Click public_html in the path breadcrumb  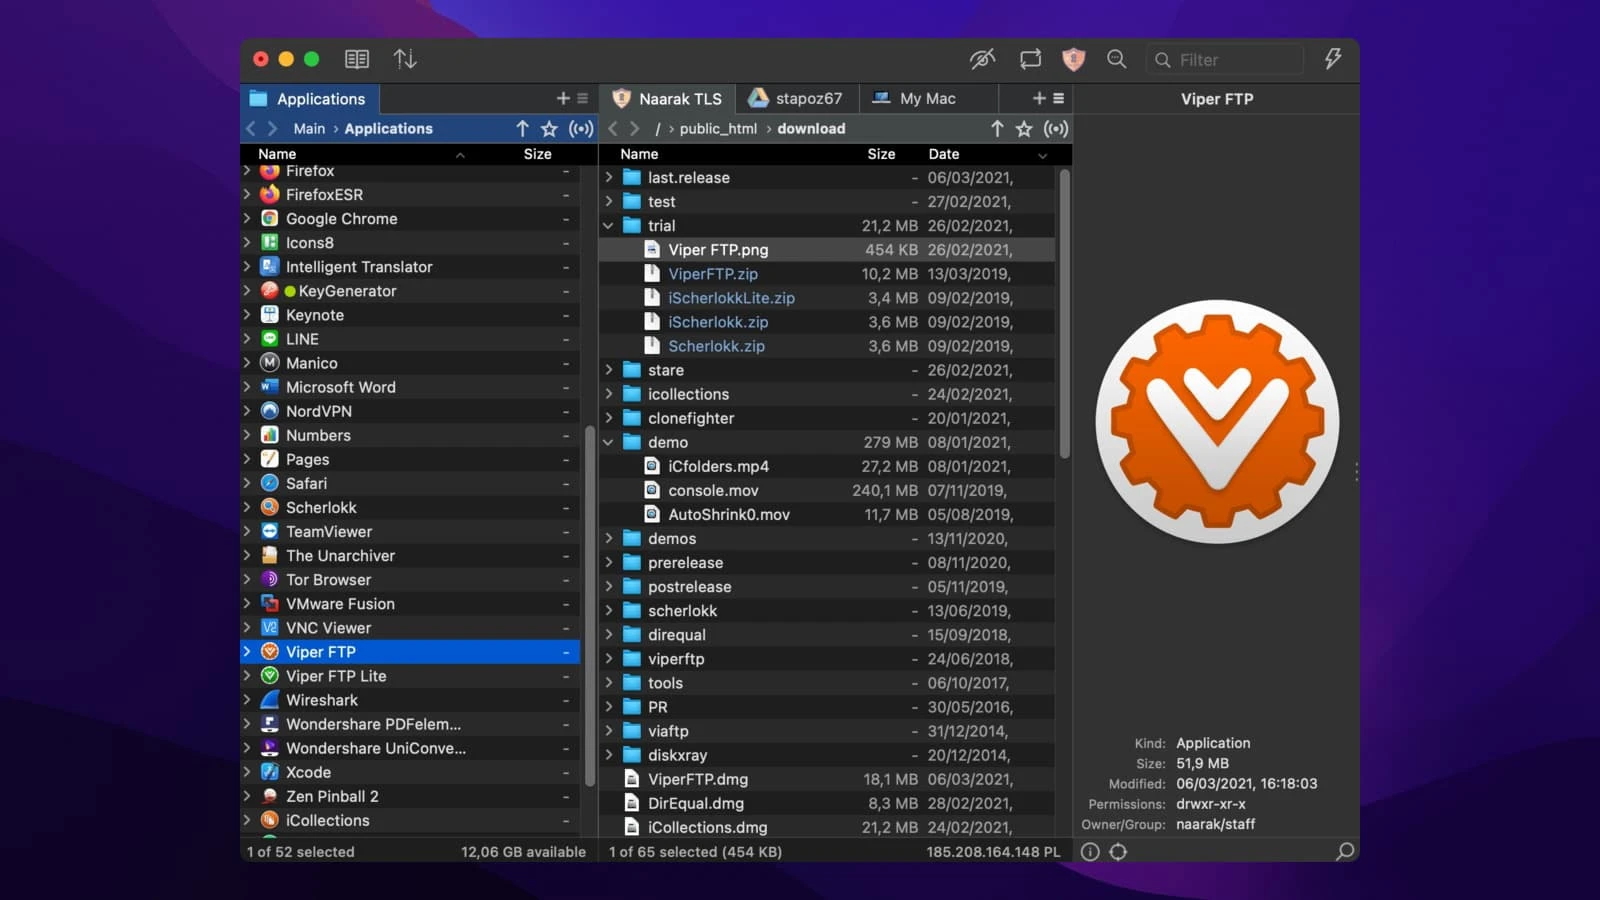coord(718,129)
